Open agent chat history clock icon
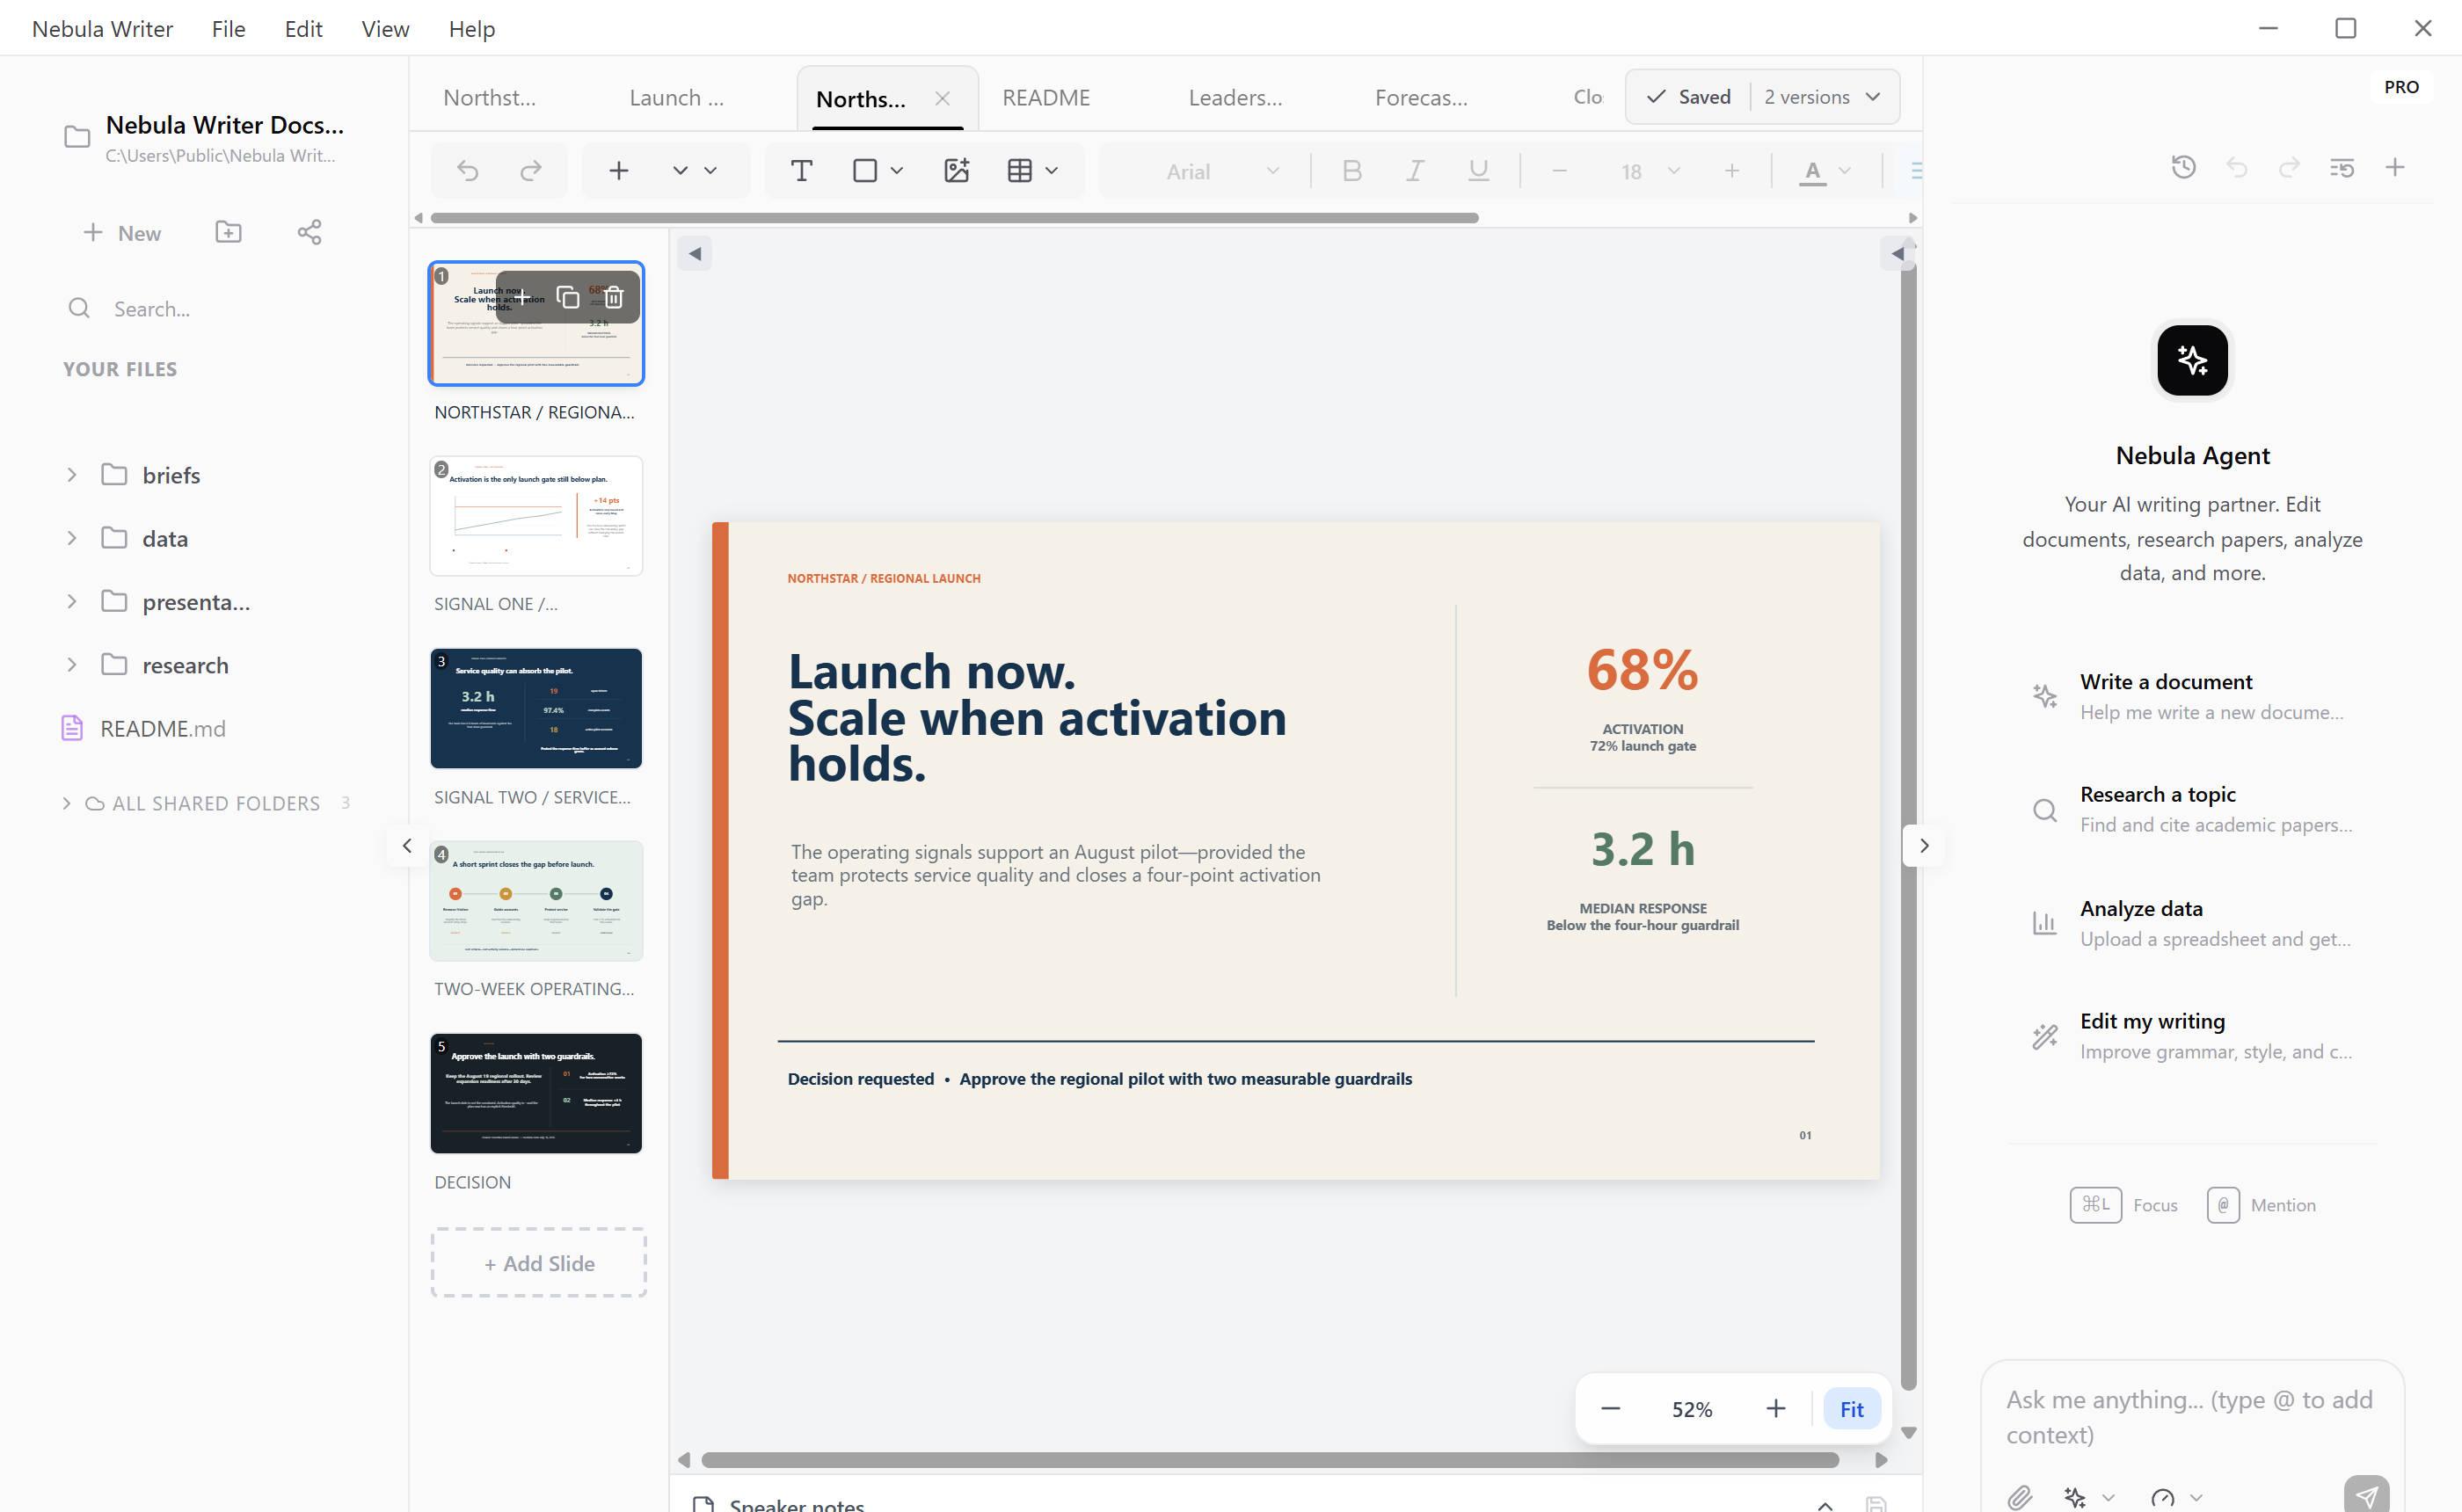The height and width of the screenshot is (1512, 2462). pyautogui.click(x=2183, y=168)
